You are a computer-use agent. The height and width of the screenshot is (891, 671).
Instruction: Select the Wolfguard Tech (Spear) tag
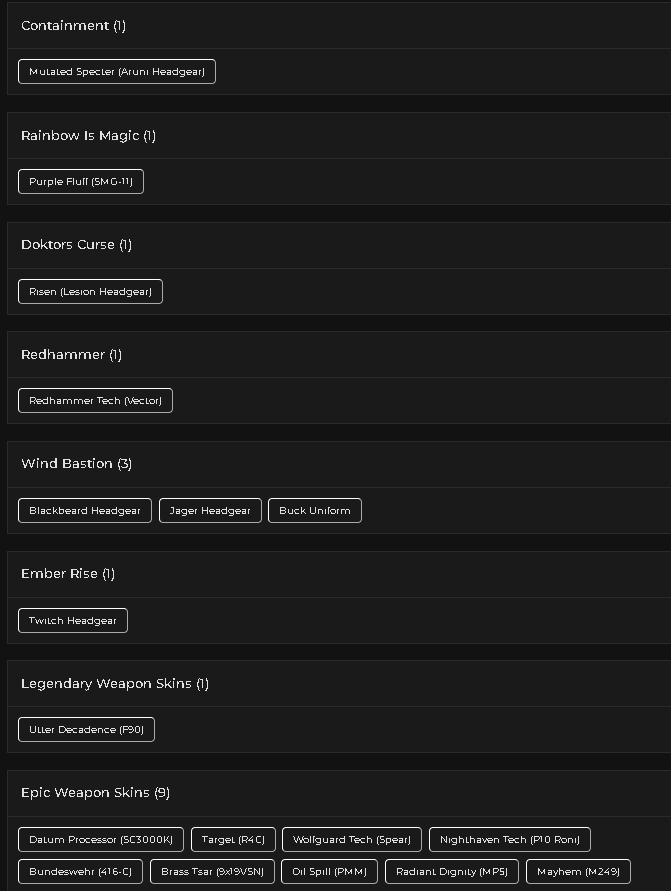click(352, 839)
